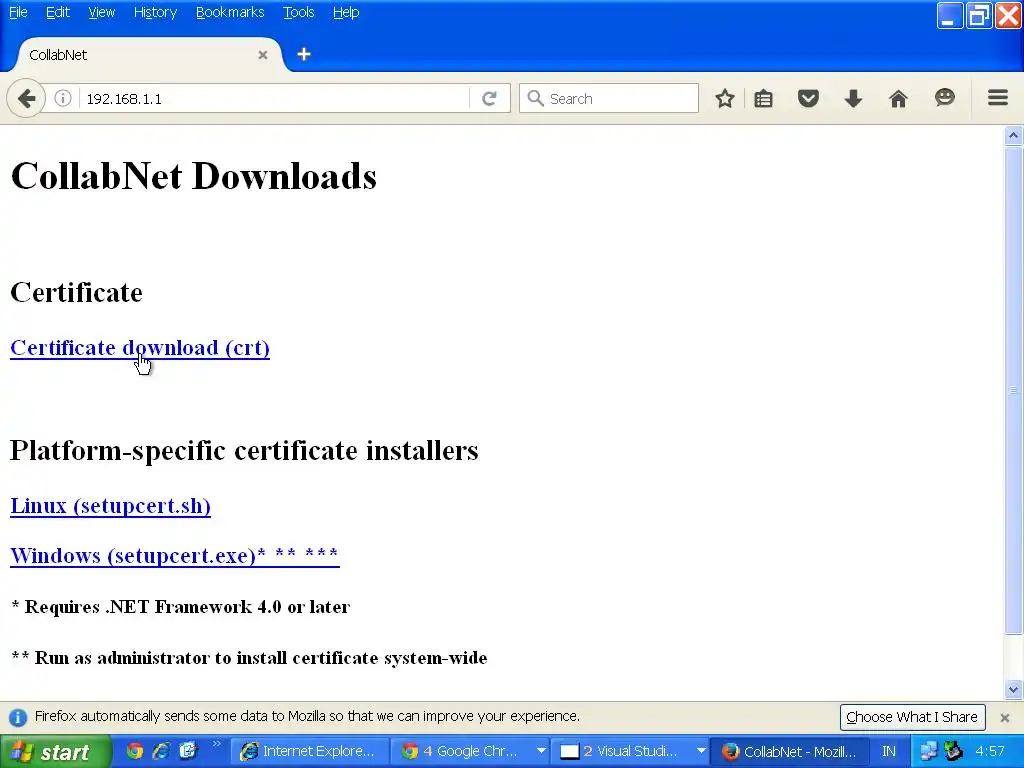1024x768 pixels.
Task: Click the vertical scrollbar thumb
Action: [1013, 390]
